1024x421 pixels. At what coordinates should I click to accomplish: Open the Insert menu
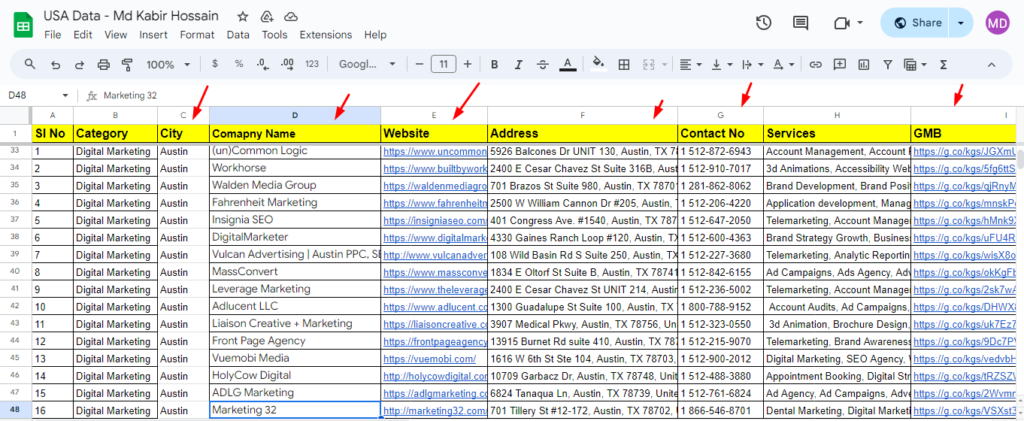(x=153, y=35)
